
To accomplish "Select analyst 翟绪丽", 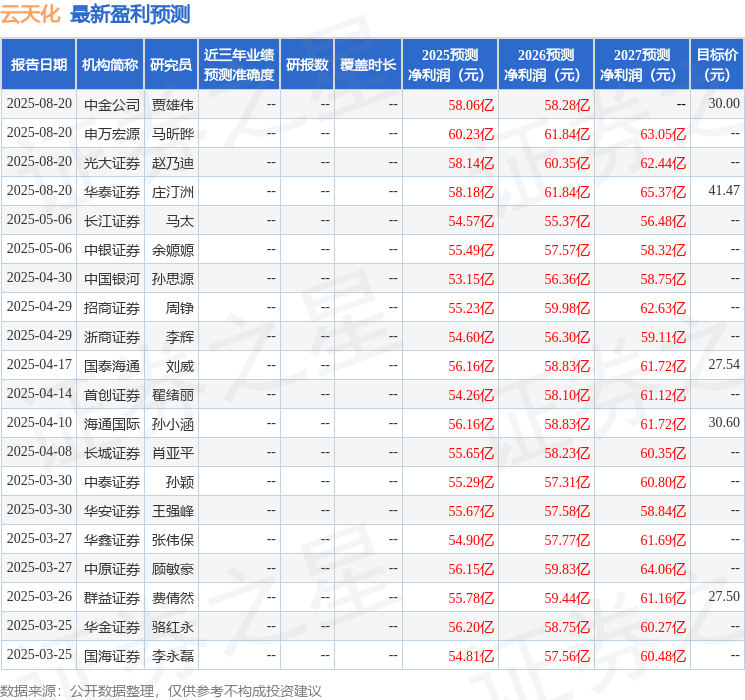I will [x=173, y=394].
